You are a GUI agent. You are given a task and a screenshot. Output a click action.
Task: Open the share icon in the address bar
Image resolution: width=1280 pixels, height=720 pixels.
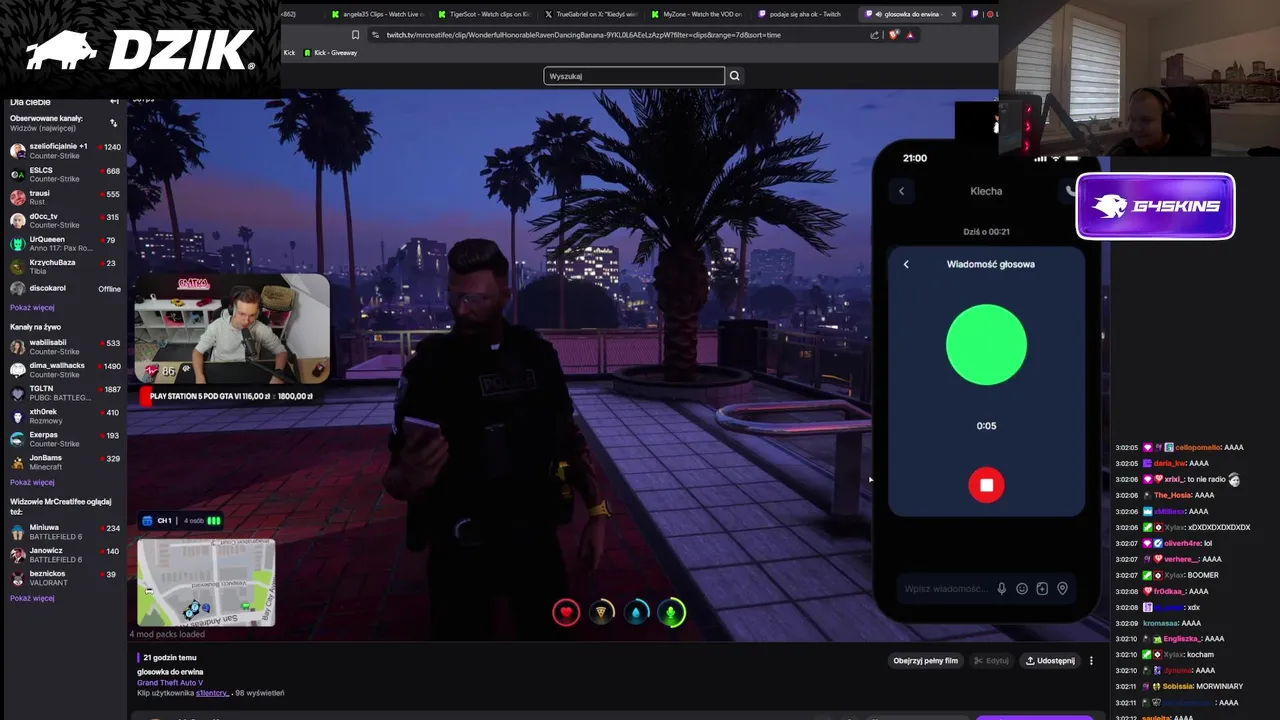tap(874, 35)
